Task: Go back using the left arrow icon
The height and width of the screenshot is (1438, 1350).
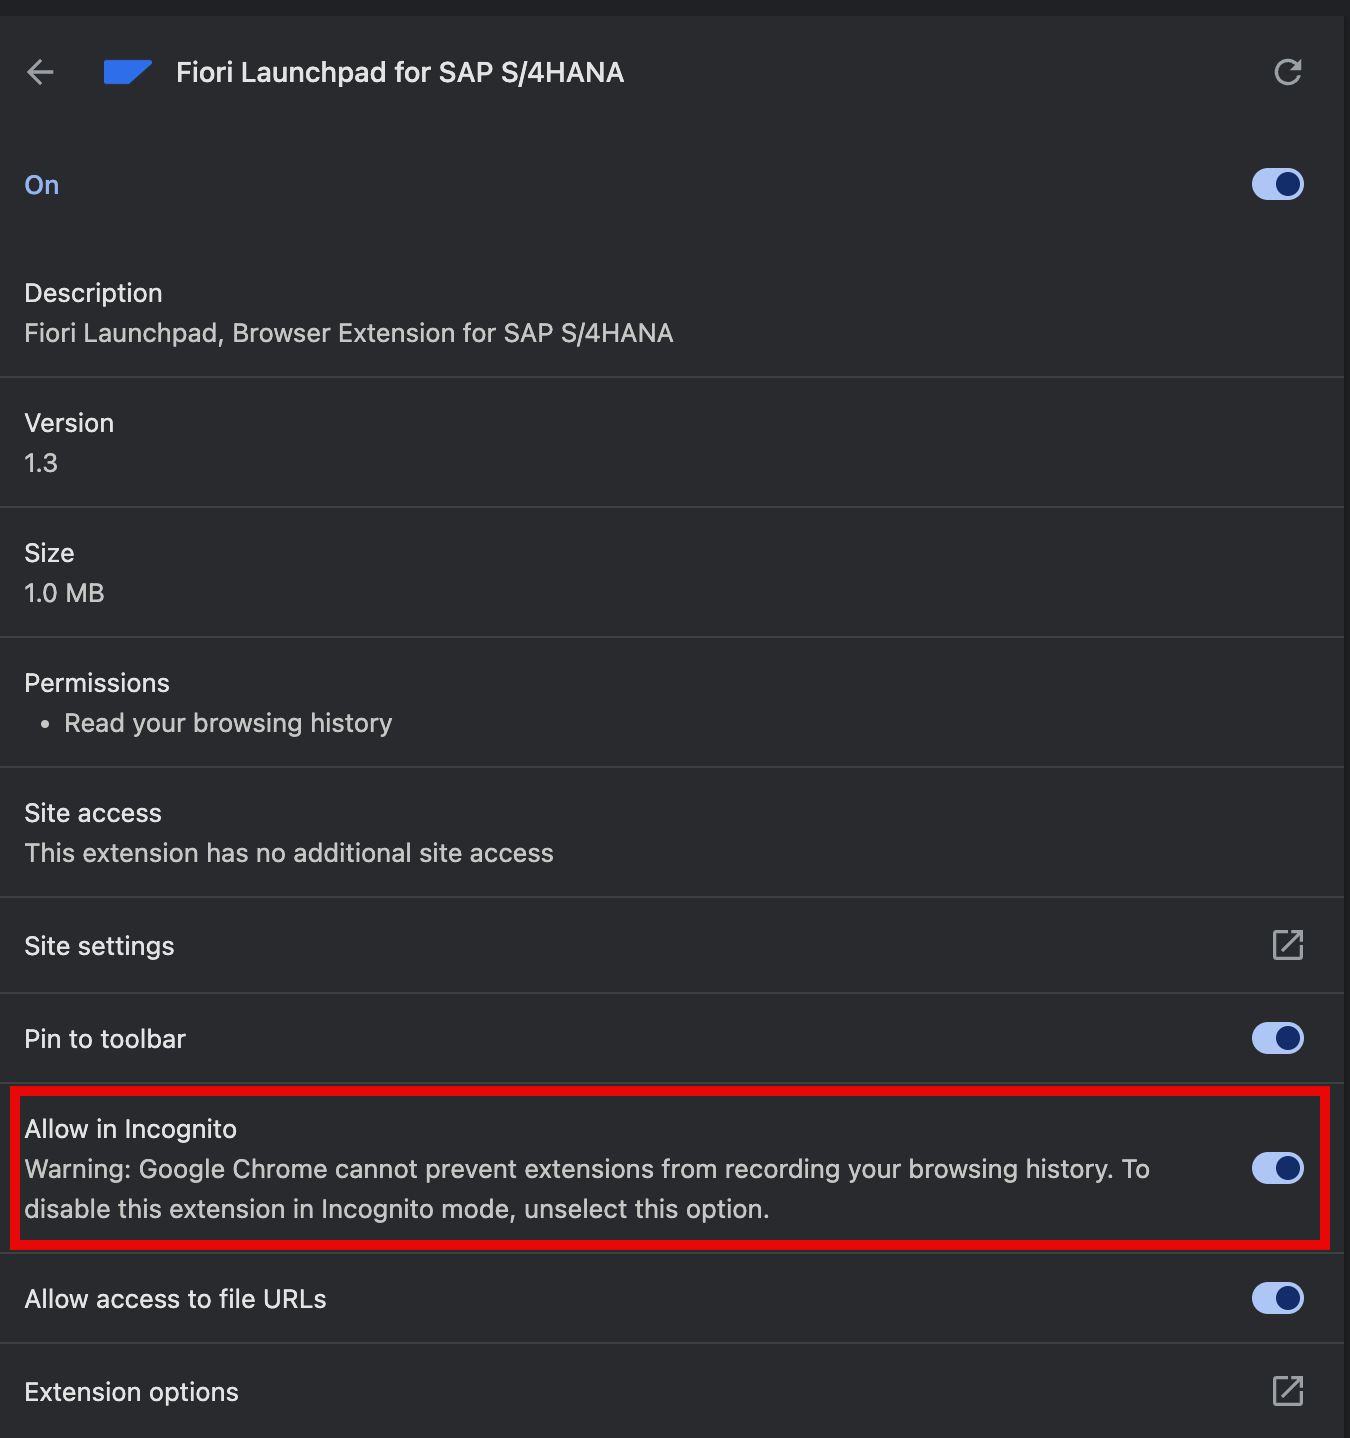Action: pos(40,72)
